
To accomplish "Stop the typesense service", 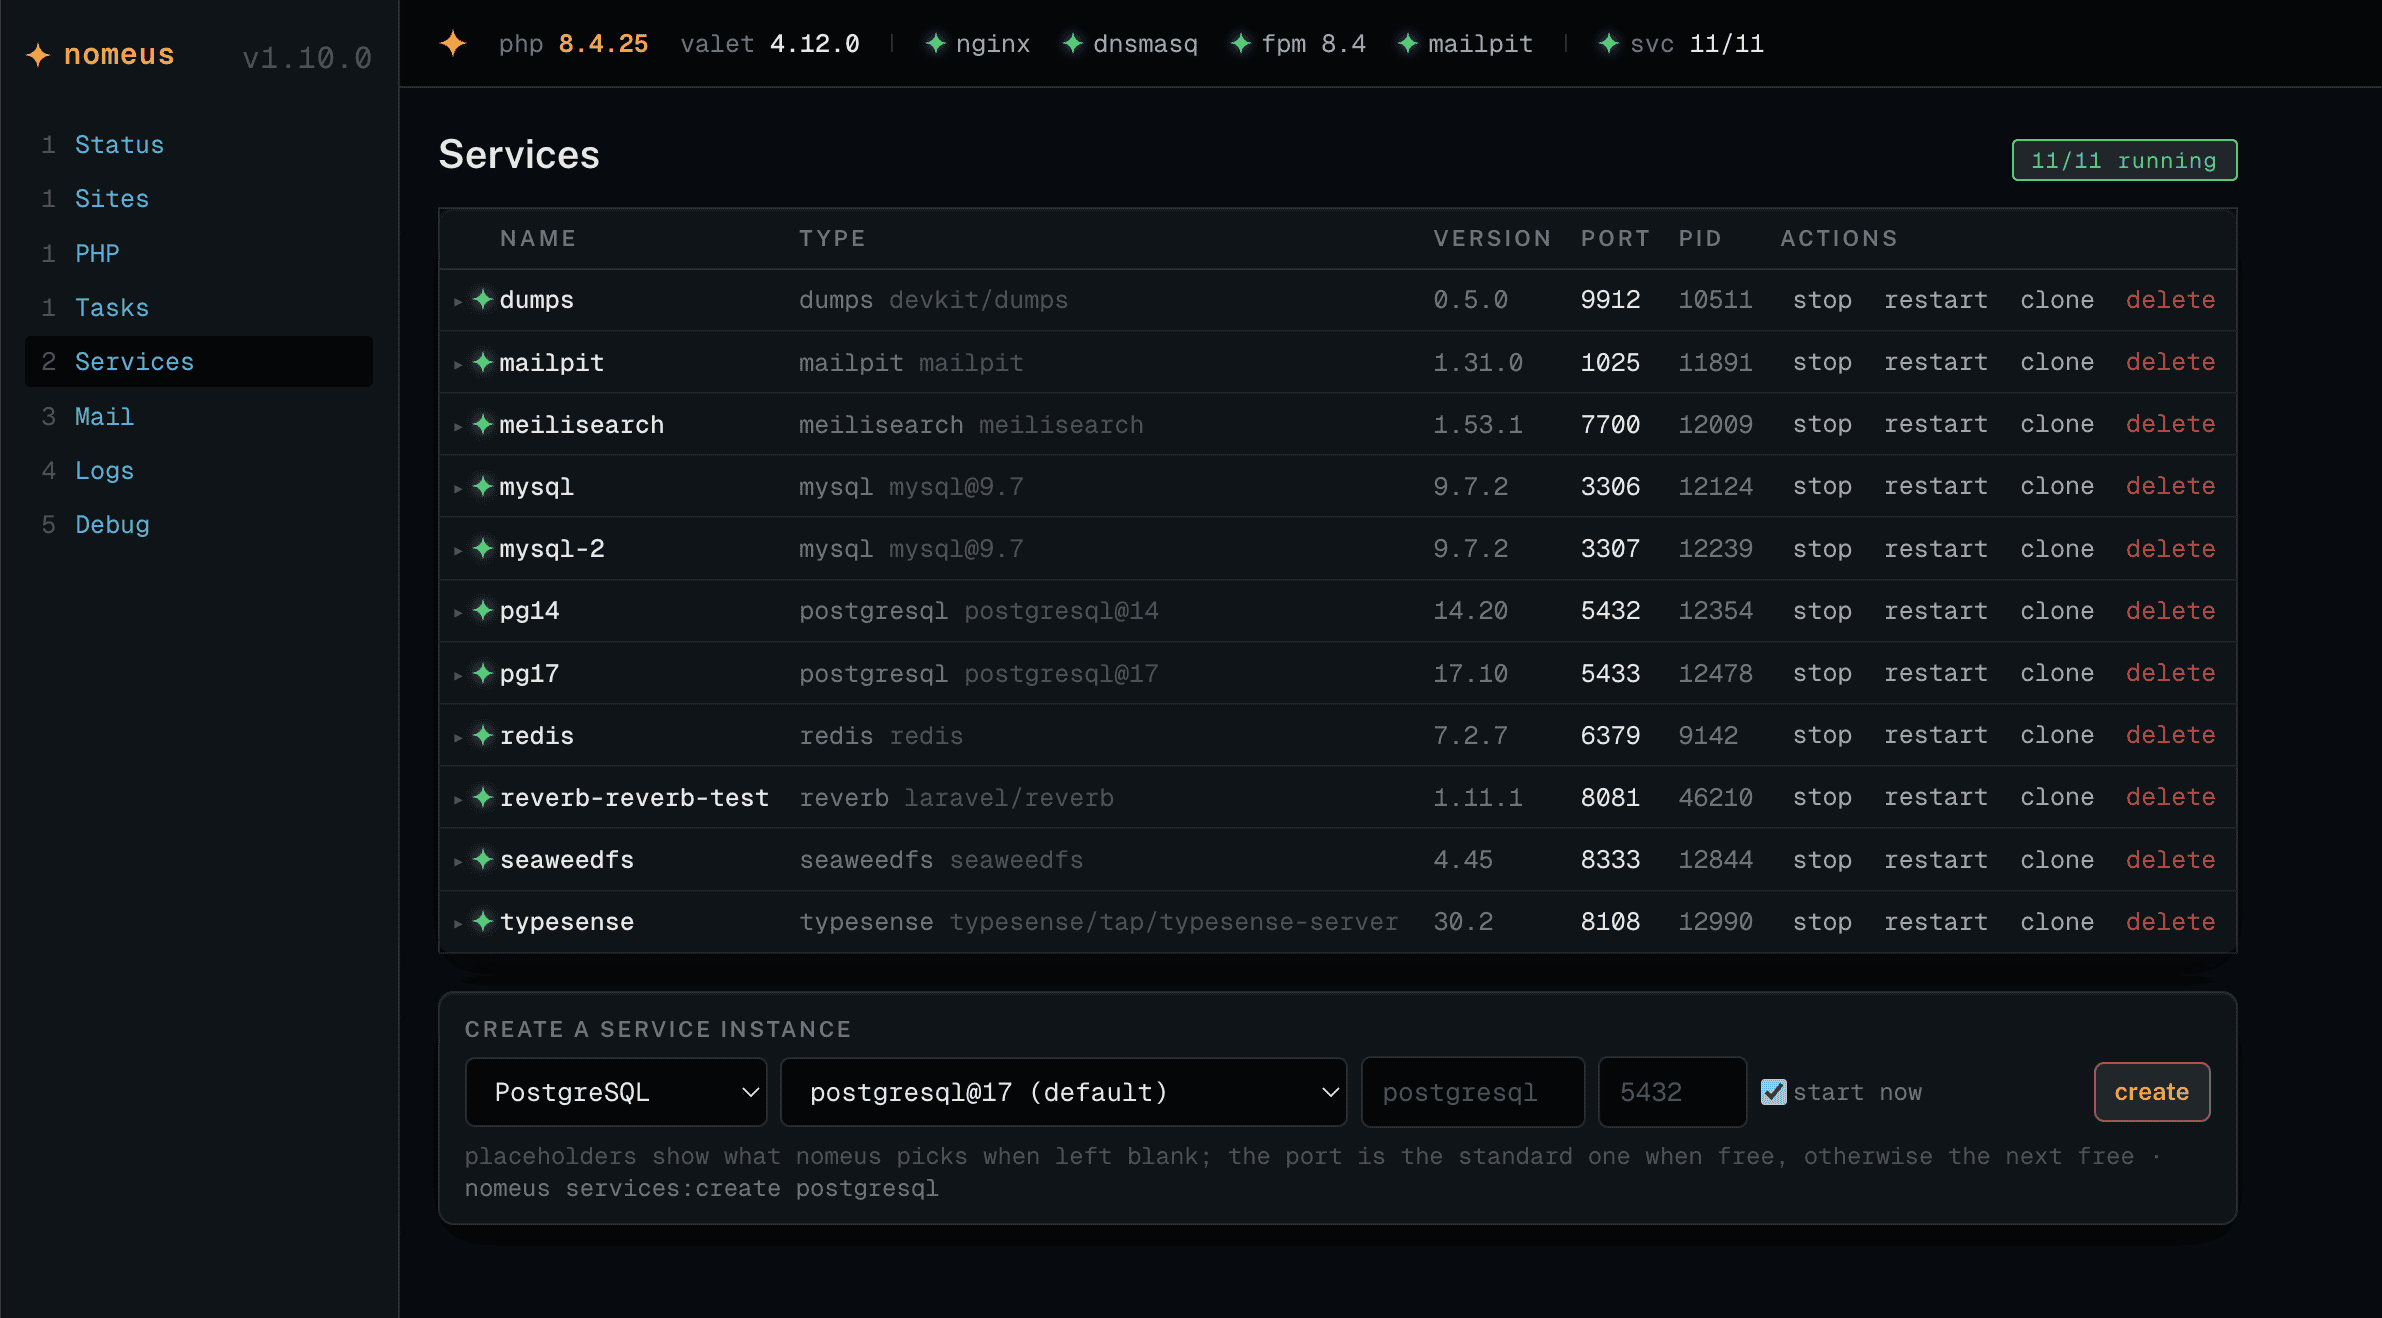I will (x=1822, y=922).
